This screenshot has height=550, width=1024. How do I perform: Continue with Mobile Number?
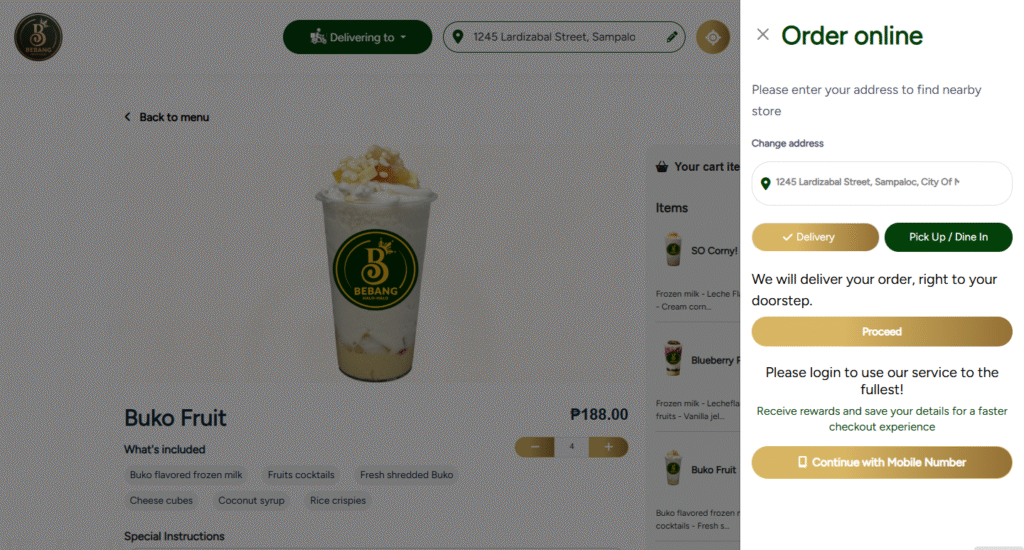pos(882,462)
